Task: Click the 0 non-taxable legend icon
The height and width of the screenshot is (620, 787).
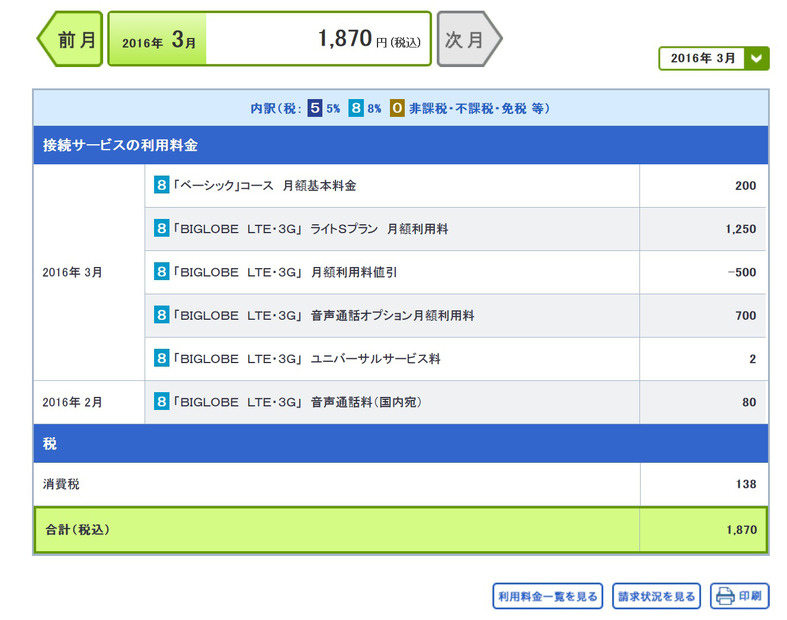Action: (x=397, y=108)
